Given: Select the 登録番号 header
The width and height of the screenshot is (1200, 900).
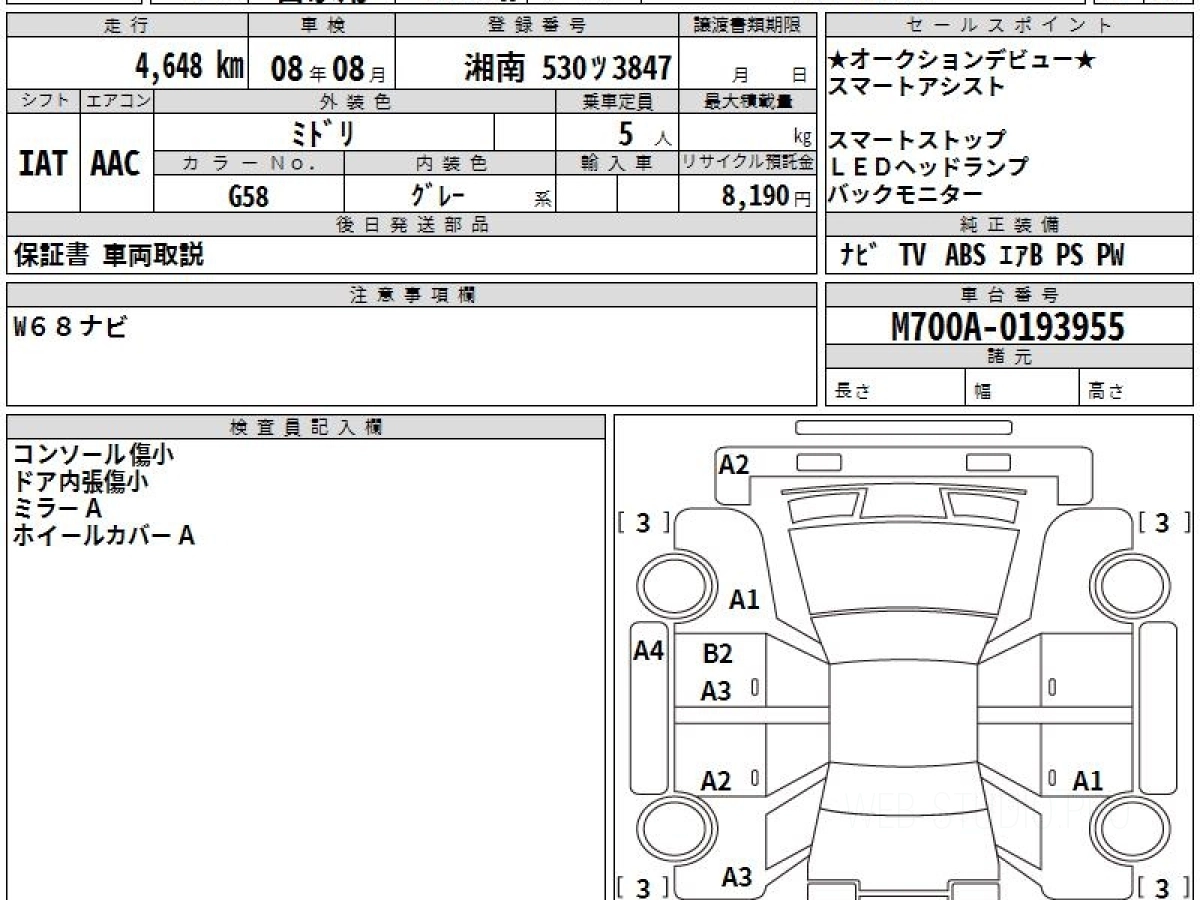Looking at the screenshot, I should click(x=537, y=27).
